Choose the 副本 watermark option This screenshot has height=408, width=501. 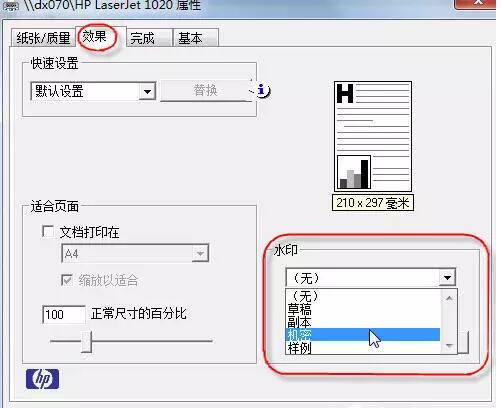pos(363,322)
